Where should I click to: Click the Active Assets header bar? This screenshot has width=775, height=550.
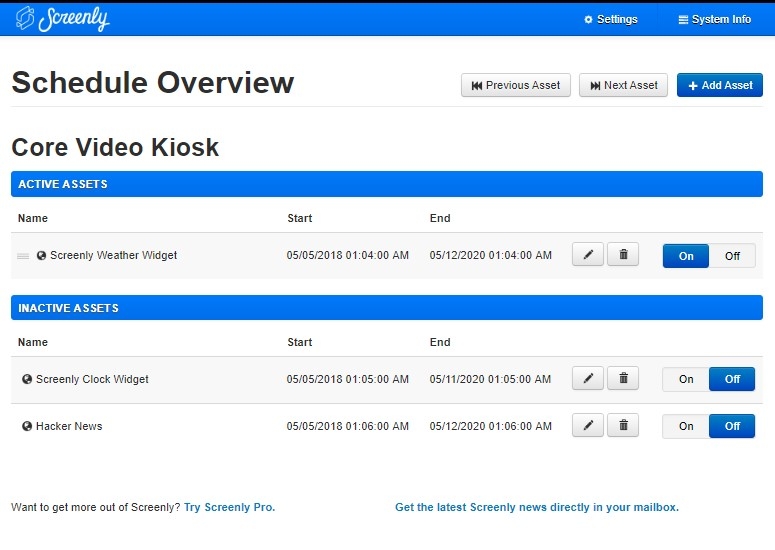point(387,184)
